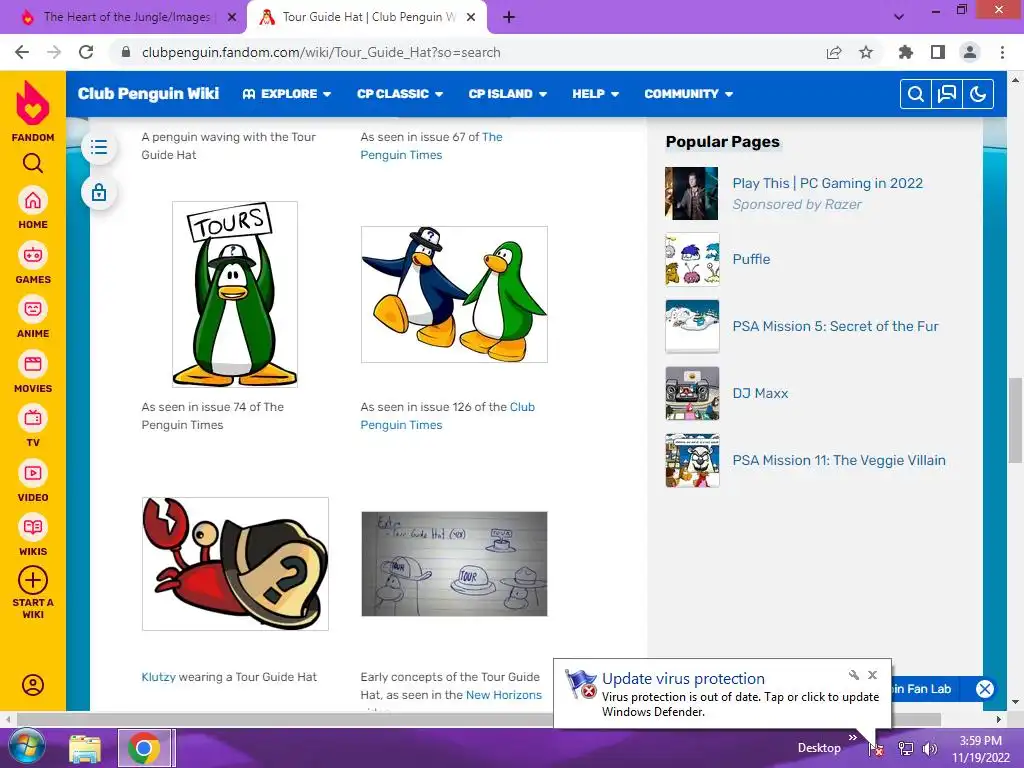The image size is (1024, 768).
Task: Toggle dark theme moon icon
Action: click(978, 94)
